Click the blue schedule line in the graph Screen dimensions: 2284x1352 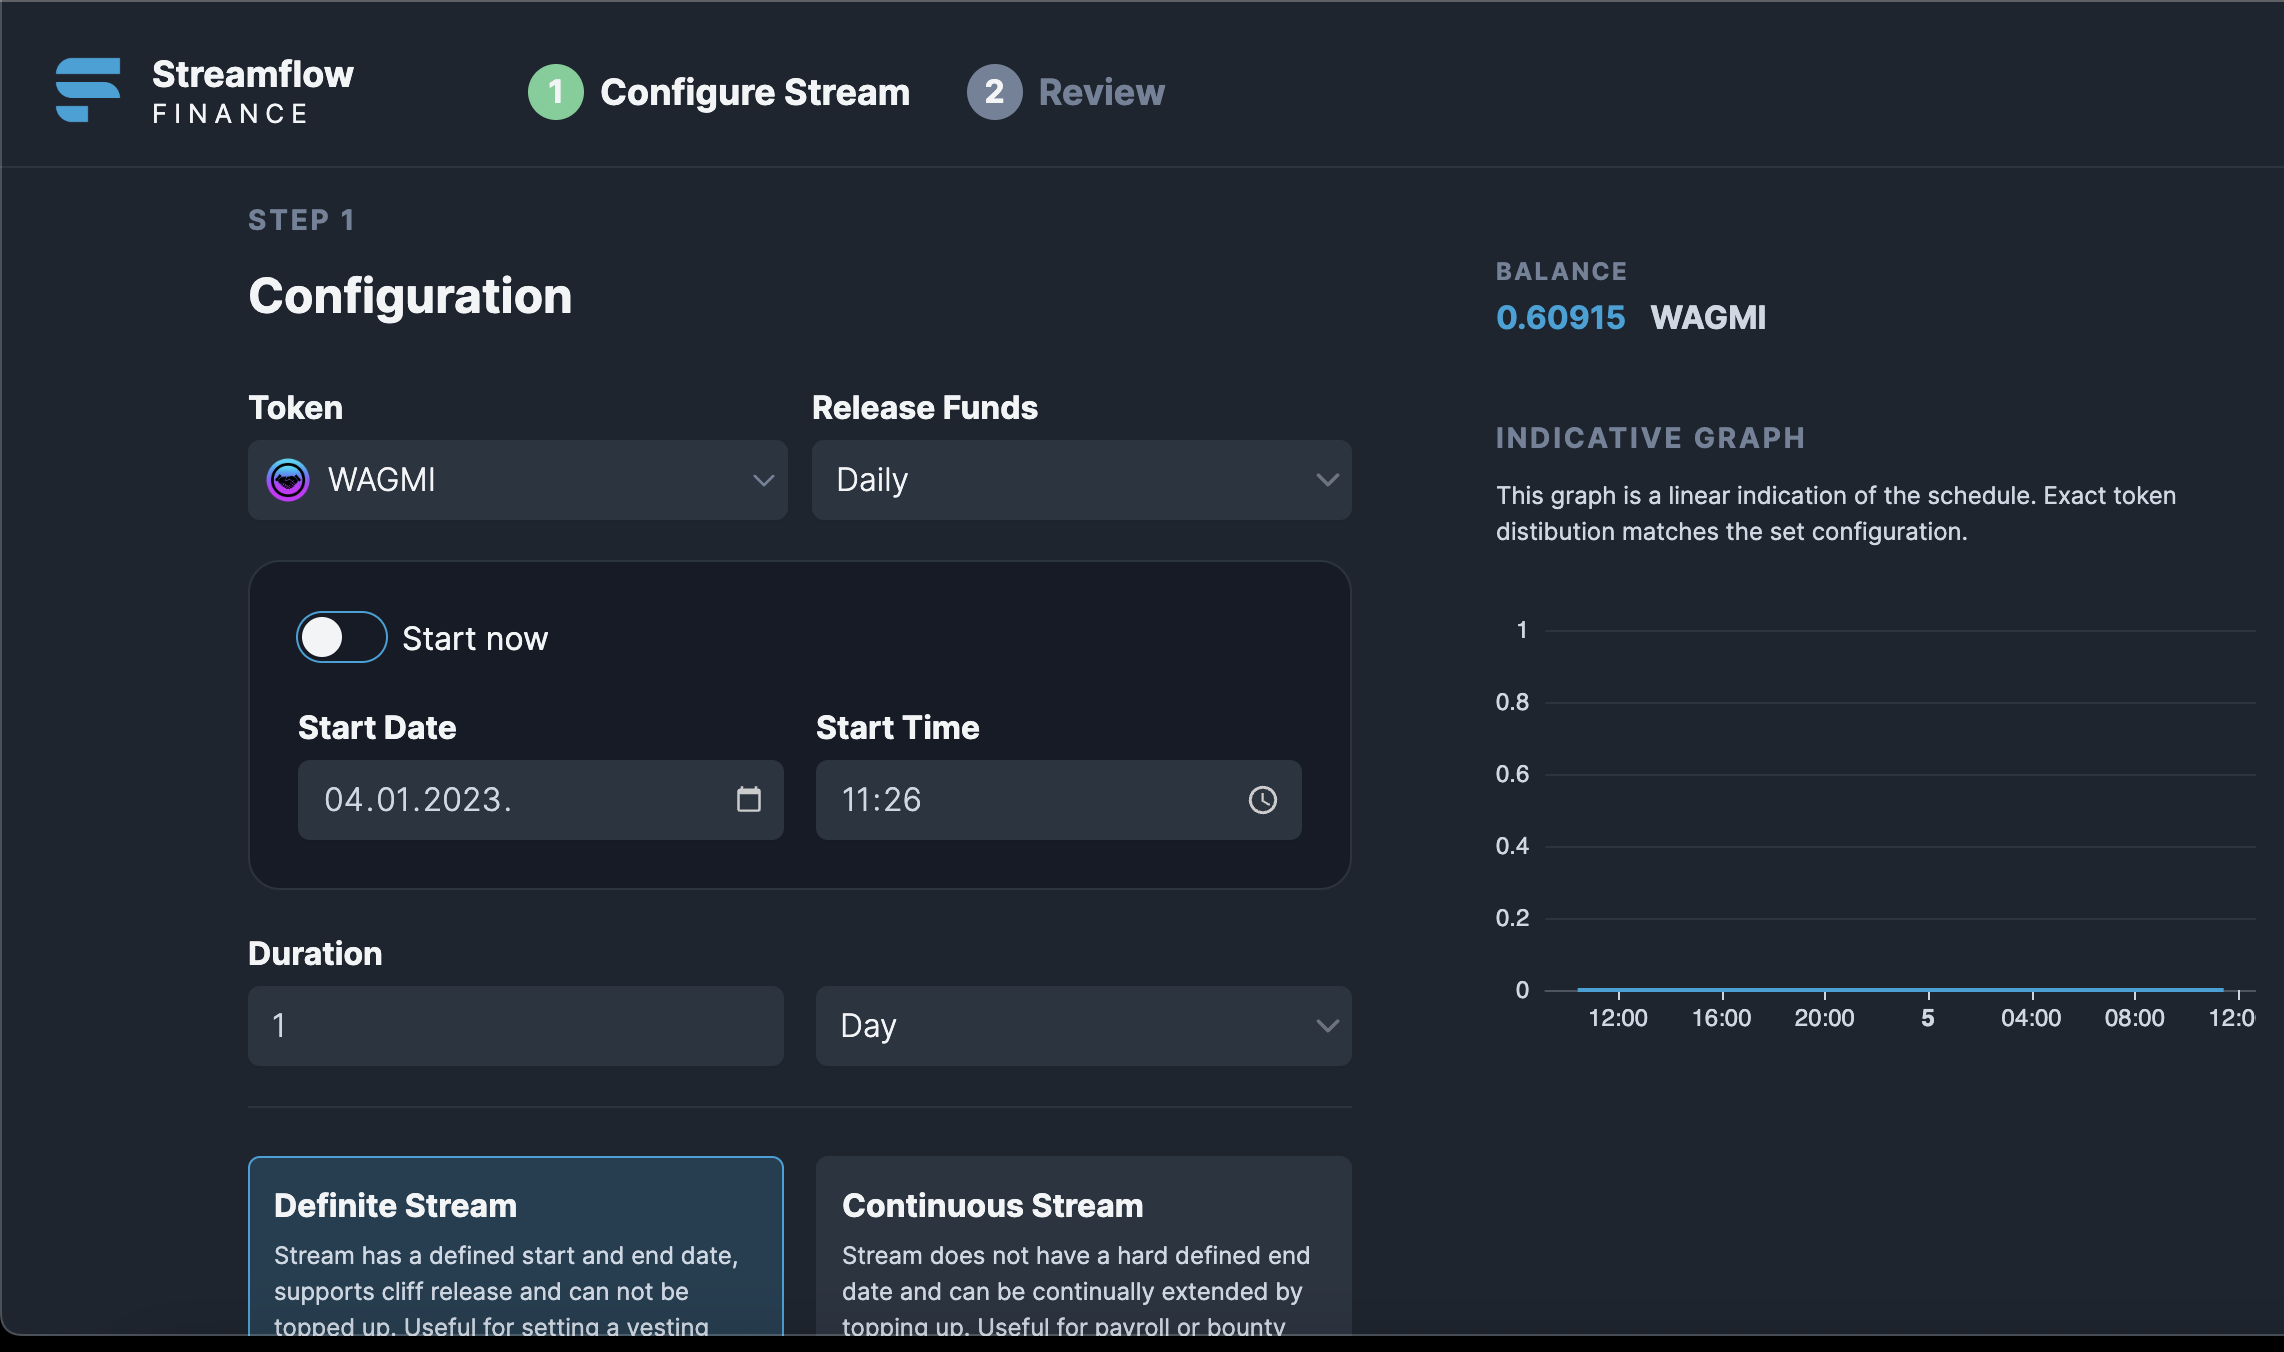[x=1900, y=989]
